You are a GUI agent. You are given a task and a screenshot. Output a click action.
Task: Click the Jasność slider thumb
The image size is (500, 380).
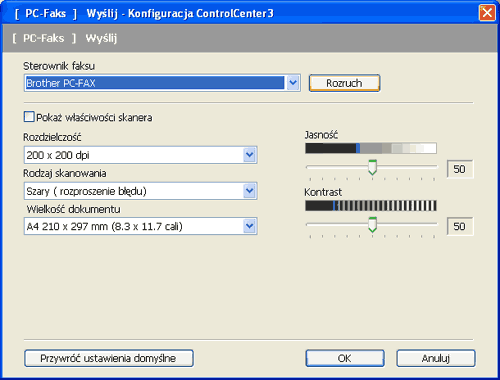click(372, 167)
